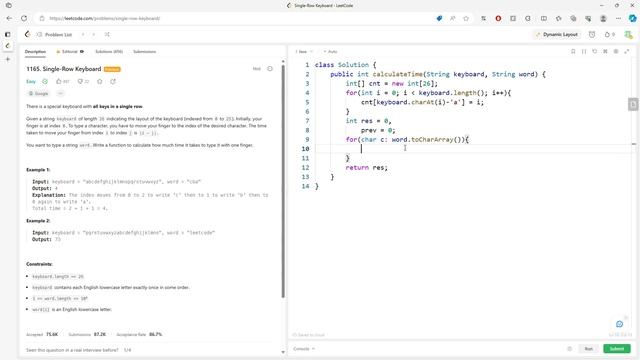
Task: Click the description panel vertical scrollbar
Action: [x=283, y=181]
